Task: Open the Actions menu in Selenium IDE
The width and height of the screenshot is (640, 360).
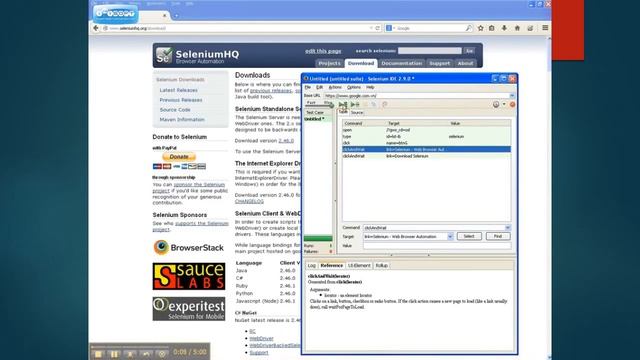Action: point(335,87)
